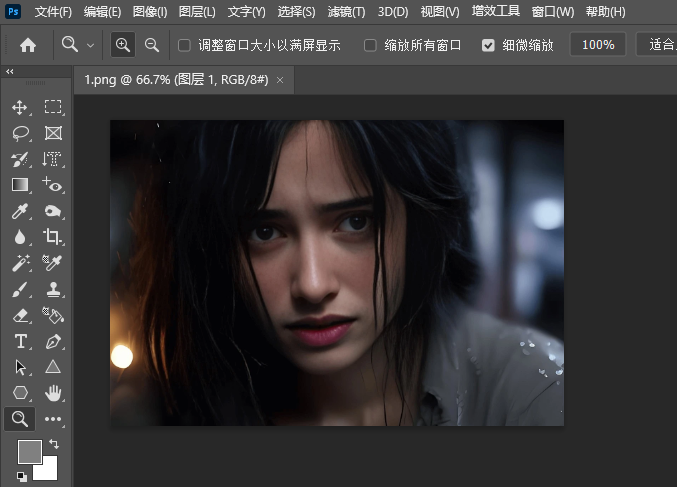Image resolution: width=677 pixels, height=487 pixels.
Task: Select the Clone Stamp tool
Action: click(53, 290)
